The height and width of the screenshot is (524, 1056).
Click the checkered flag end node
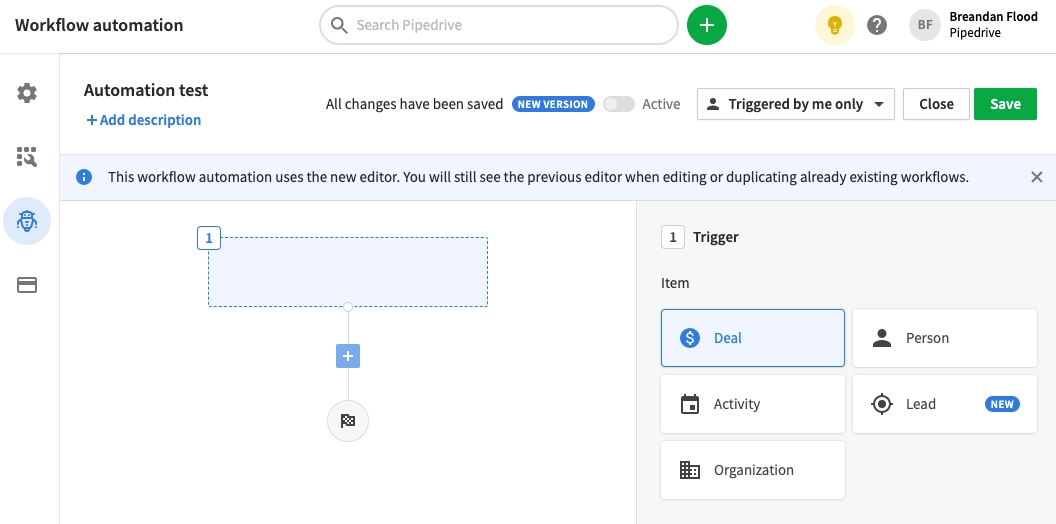click(x=348, y=421)
